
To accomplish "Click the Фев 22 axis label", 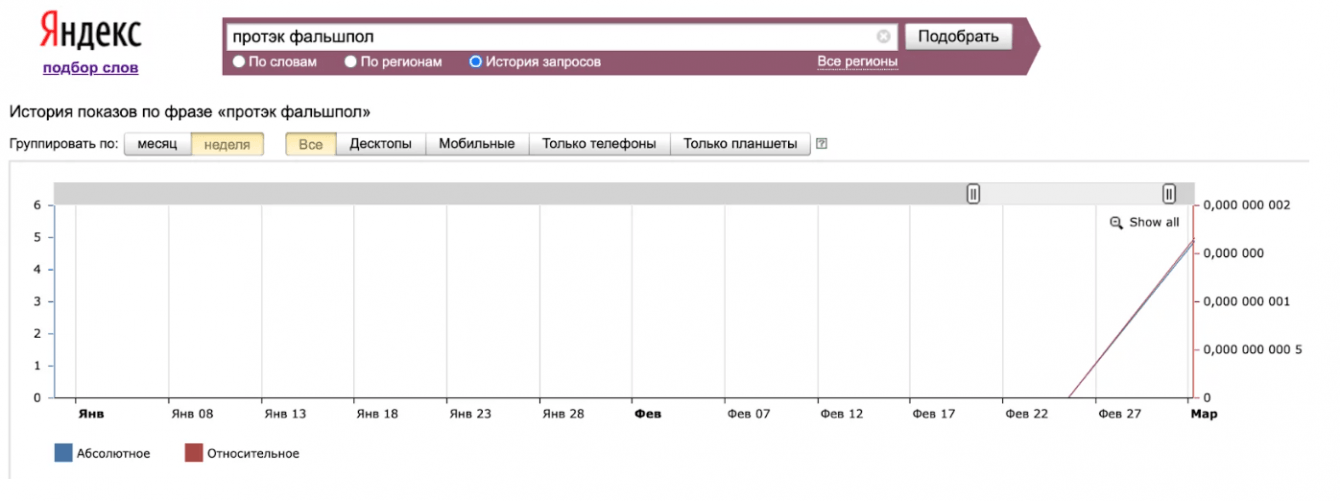I will tap(1027, 413).
